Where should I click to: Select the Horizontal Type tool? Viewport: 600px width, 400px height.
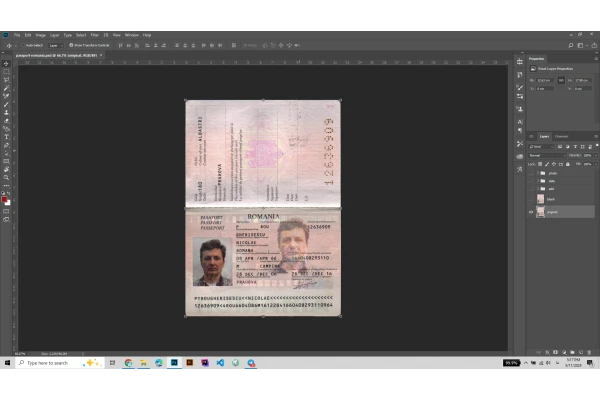pyautogui.click(x=6, y=137)
